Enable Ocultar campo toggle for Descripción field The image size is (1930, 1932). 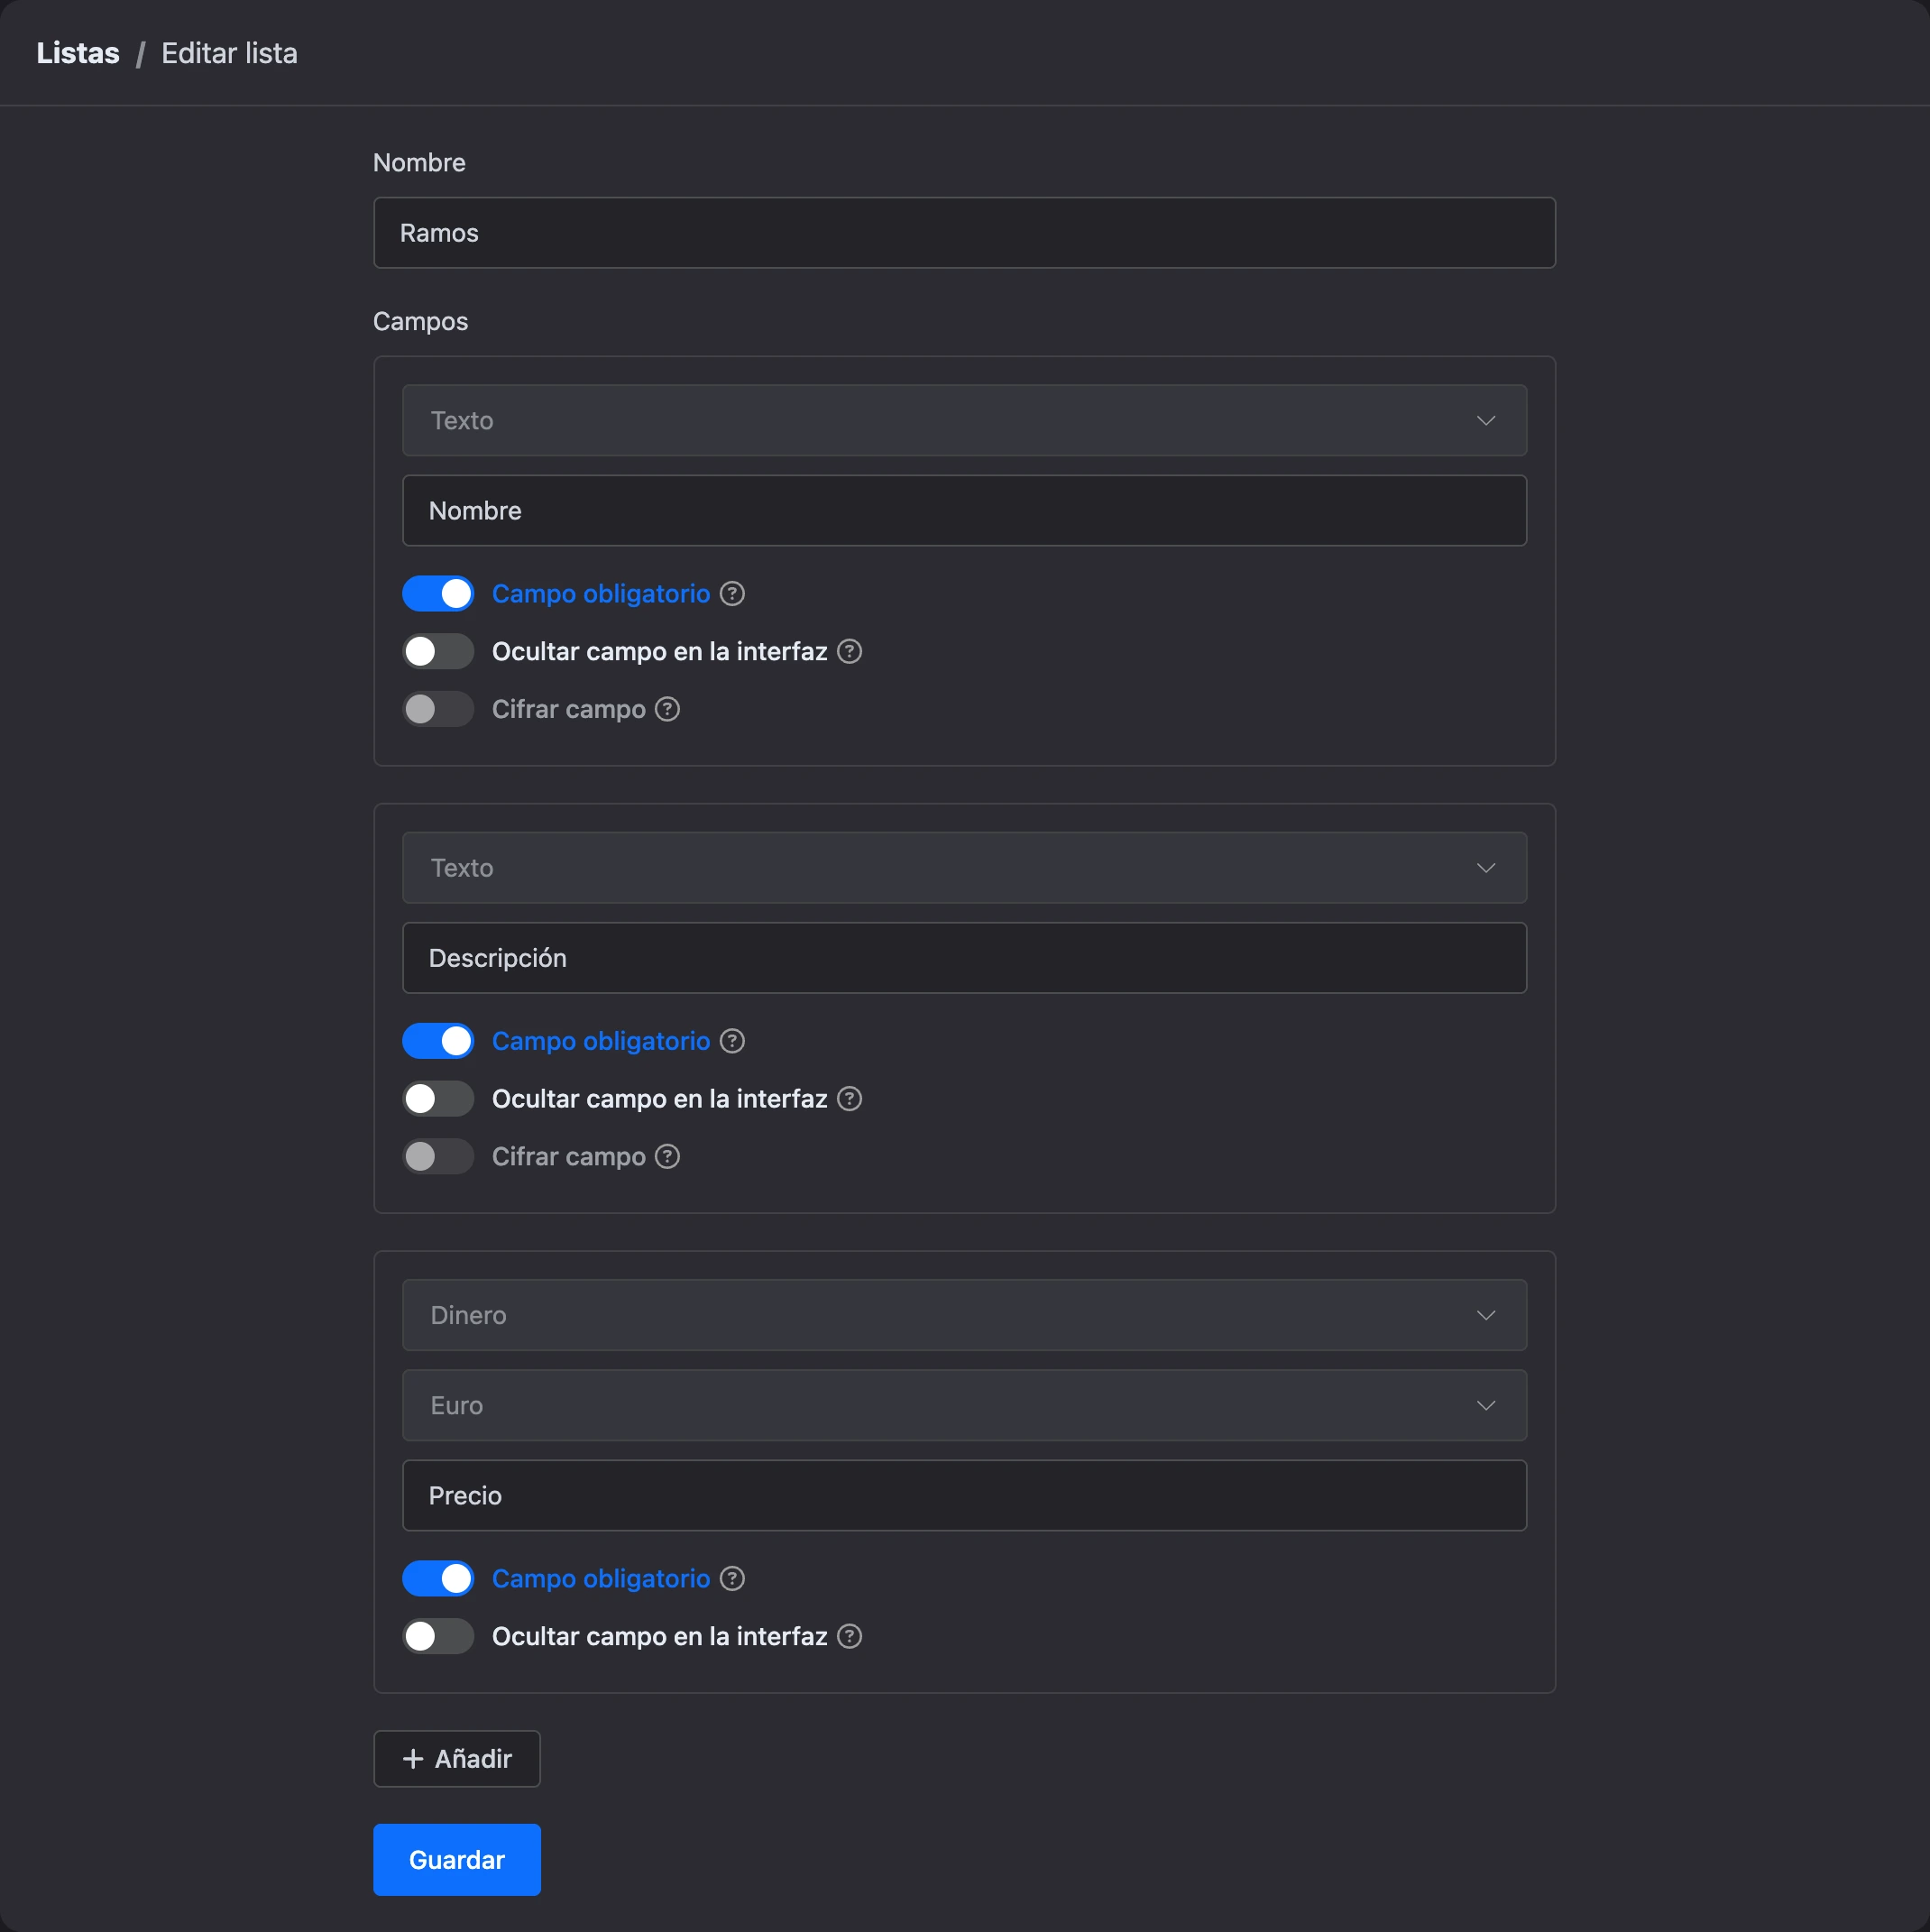(438, 1100)
